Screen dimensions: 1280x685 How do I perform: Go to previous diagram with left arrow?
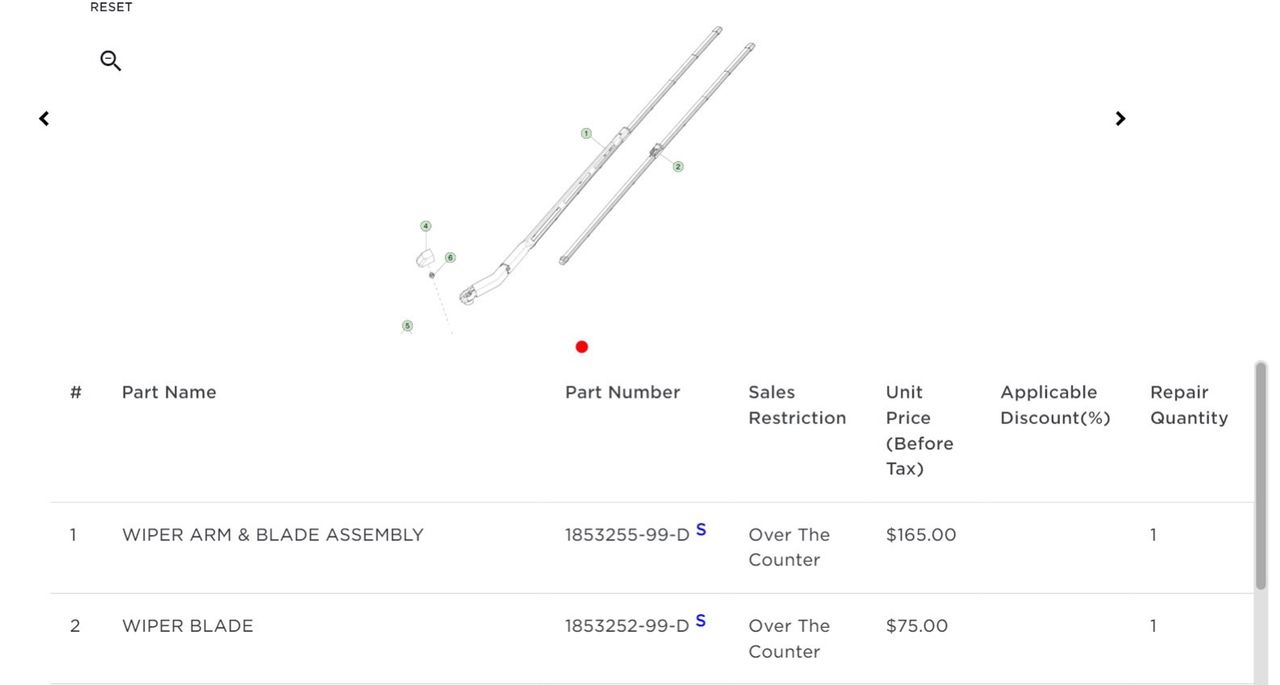(x=44, y=119)
